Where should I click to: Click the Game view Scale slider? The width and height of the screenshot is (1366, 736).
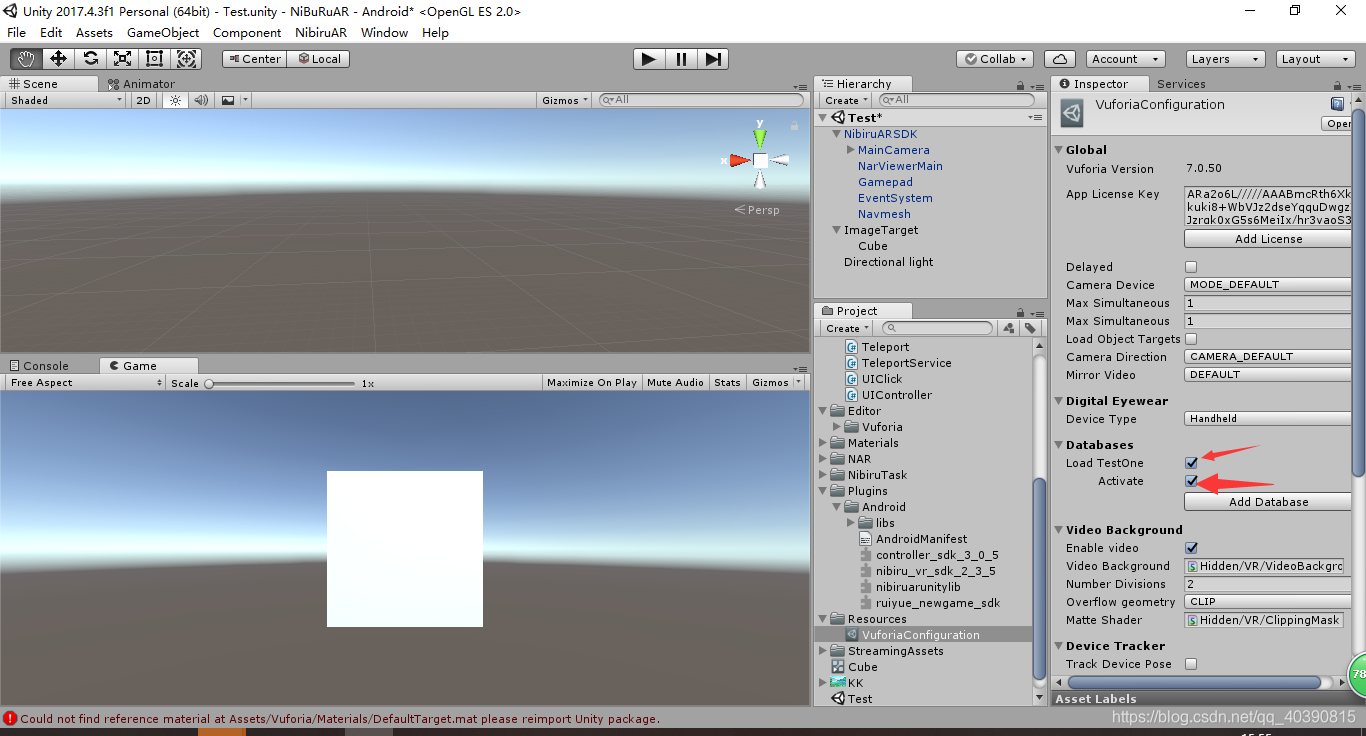tap(280, 383)
